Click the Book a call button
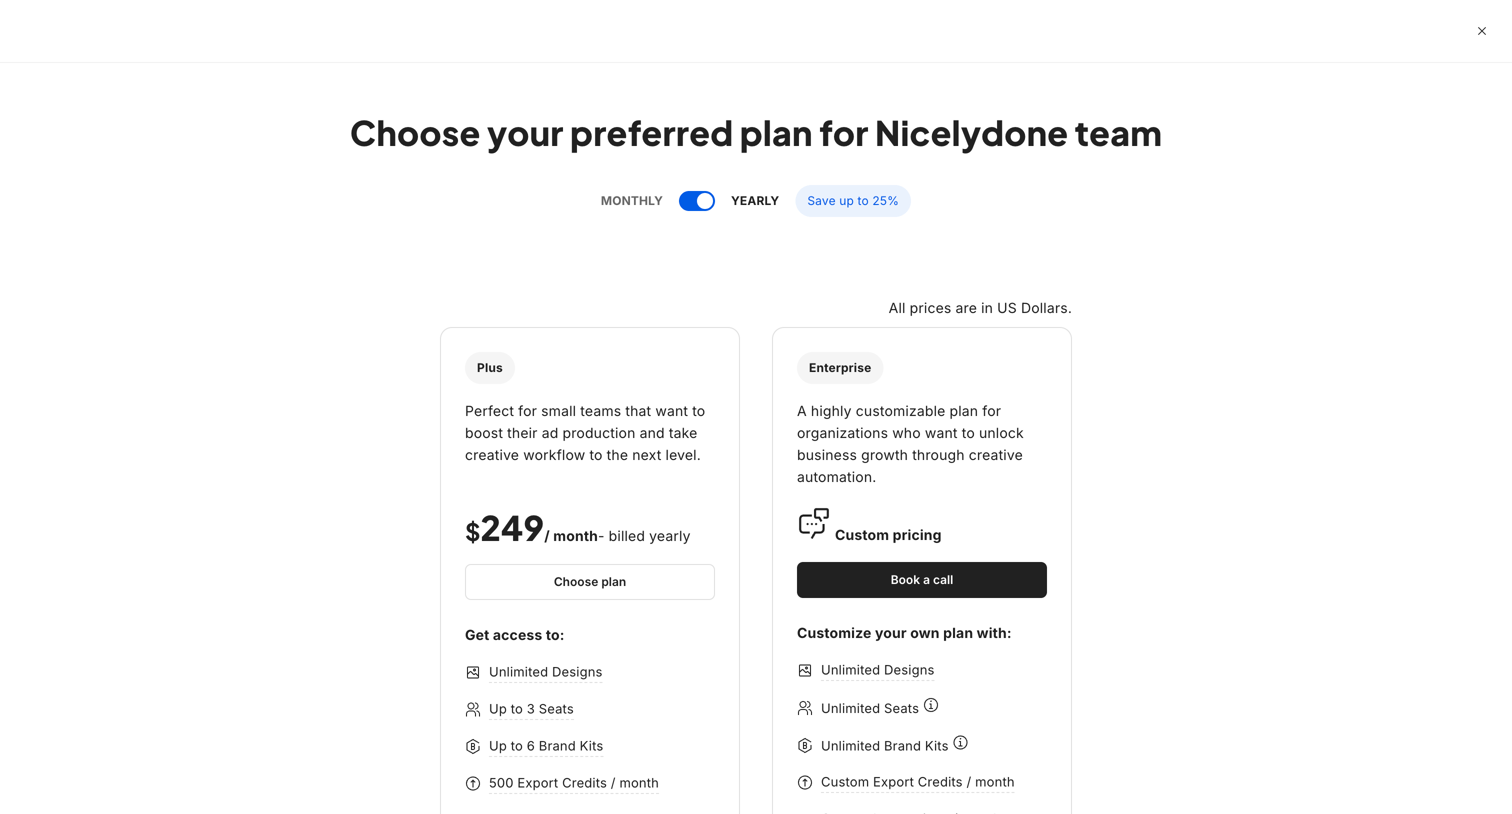Screen dimensions: 1512x814 point(921,580)
